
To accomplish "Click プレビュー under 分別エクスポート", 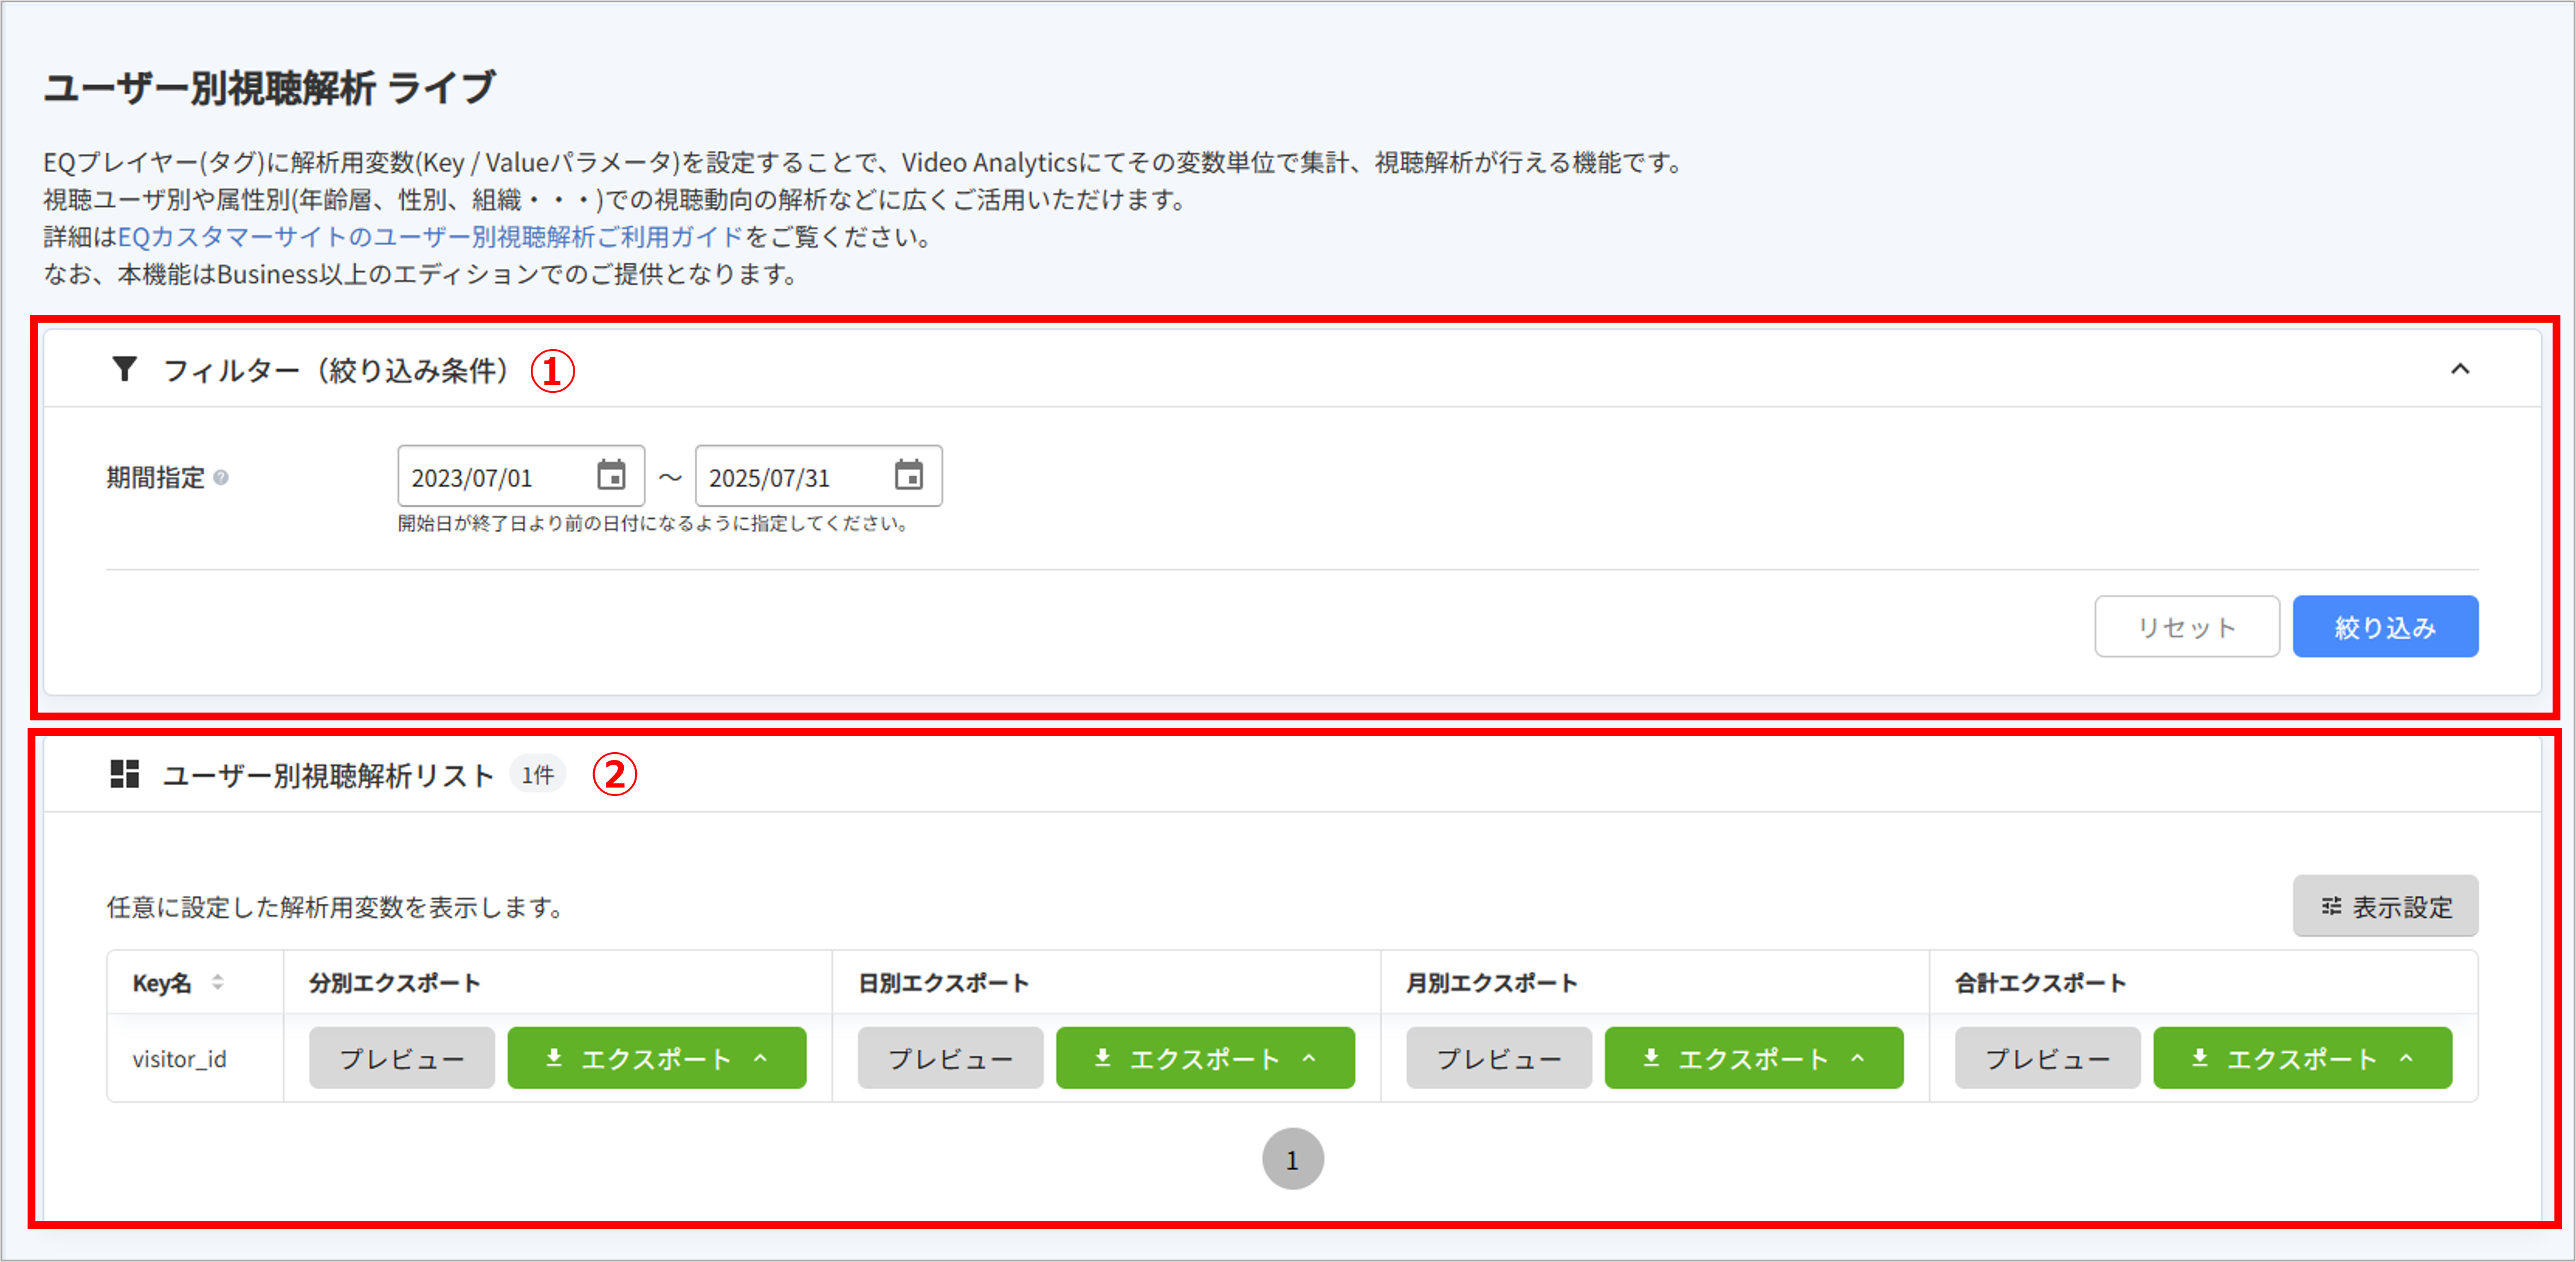I will (x=402, y=1058).
